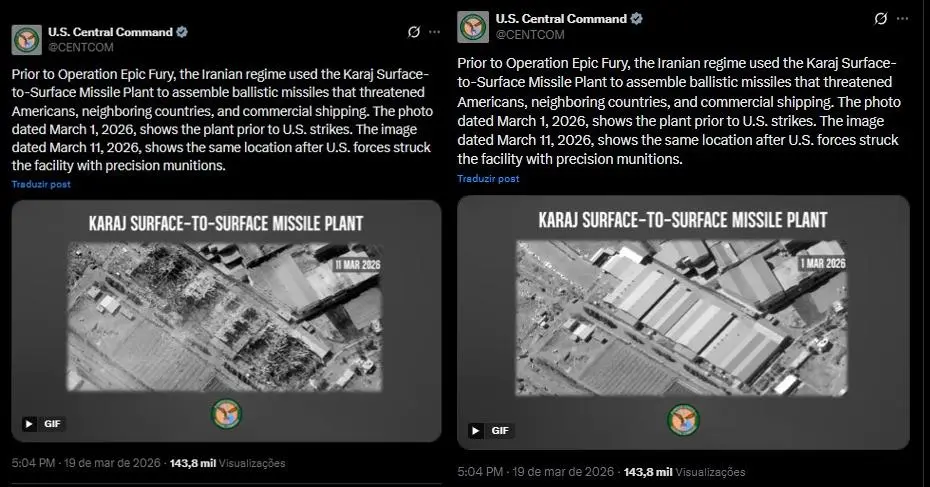The width and height of the screenshot is (930, 487).
Task: Open the three-dot More menu on the left post
Action: click(x=434, y=32)
